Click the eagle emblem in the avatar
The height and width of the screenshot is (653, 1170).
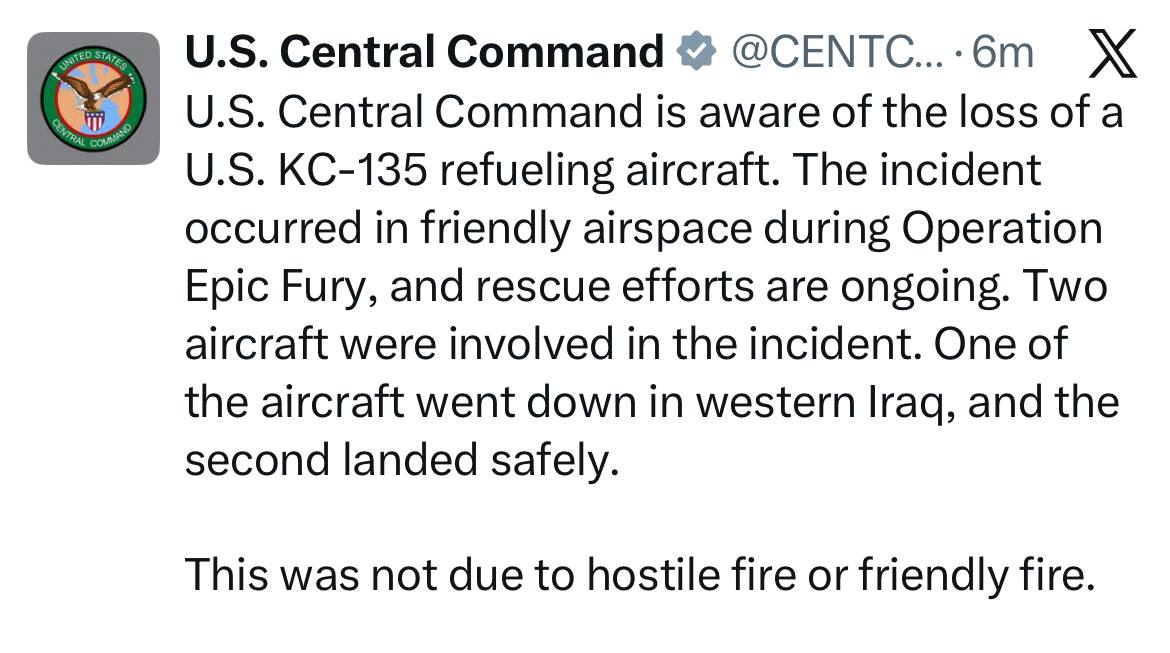point(93,98)
